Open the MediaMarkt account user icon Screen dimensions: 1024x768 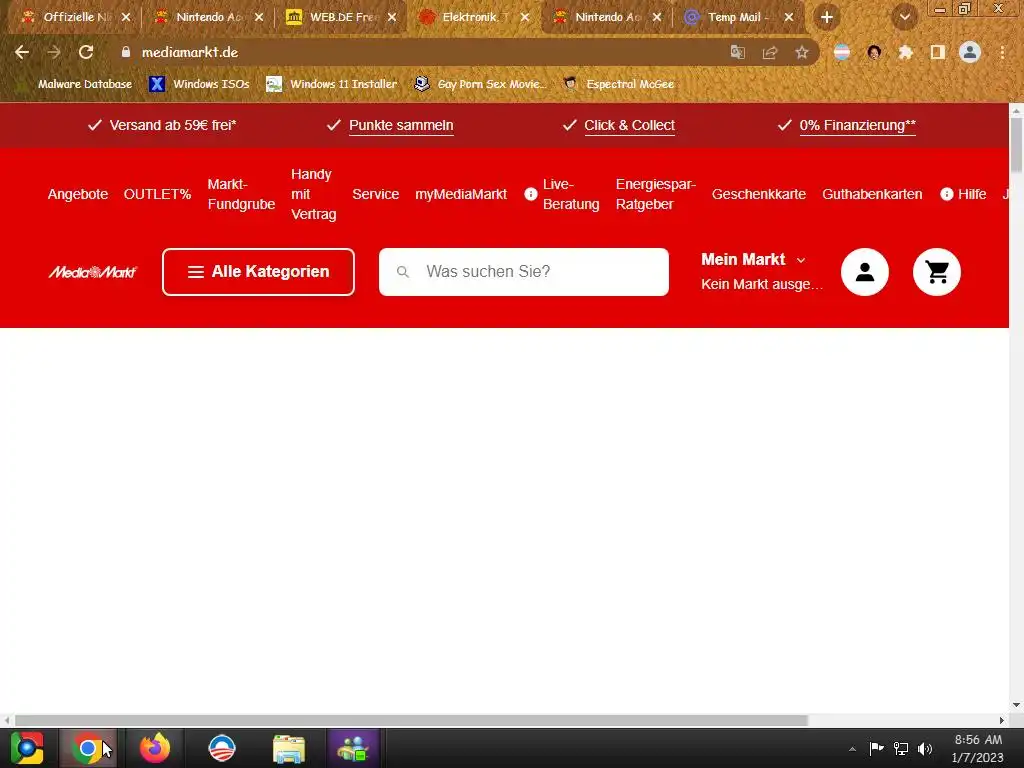865,272
